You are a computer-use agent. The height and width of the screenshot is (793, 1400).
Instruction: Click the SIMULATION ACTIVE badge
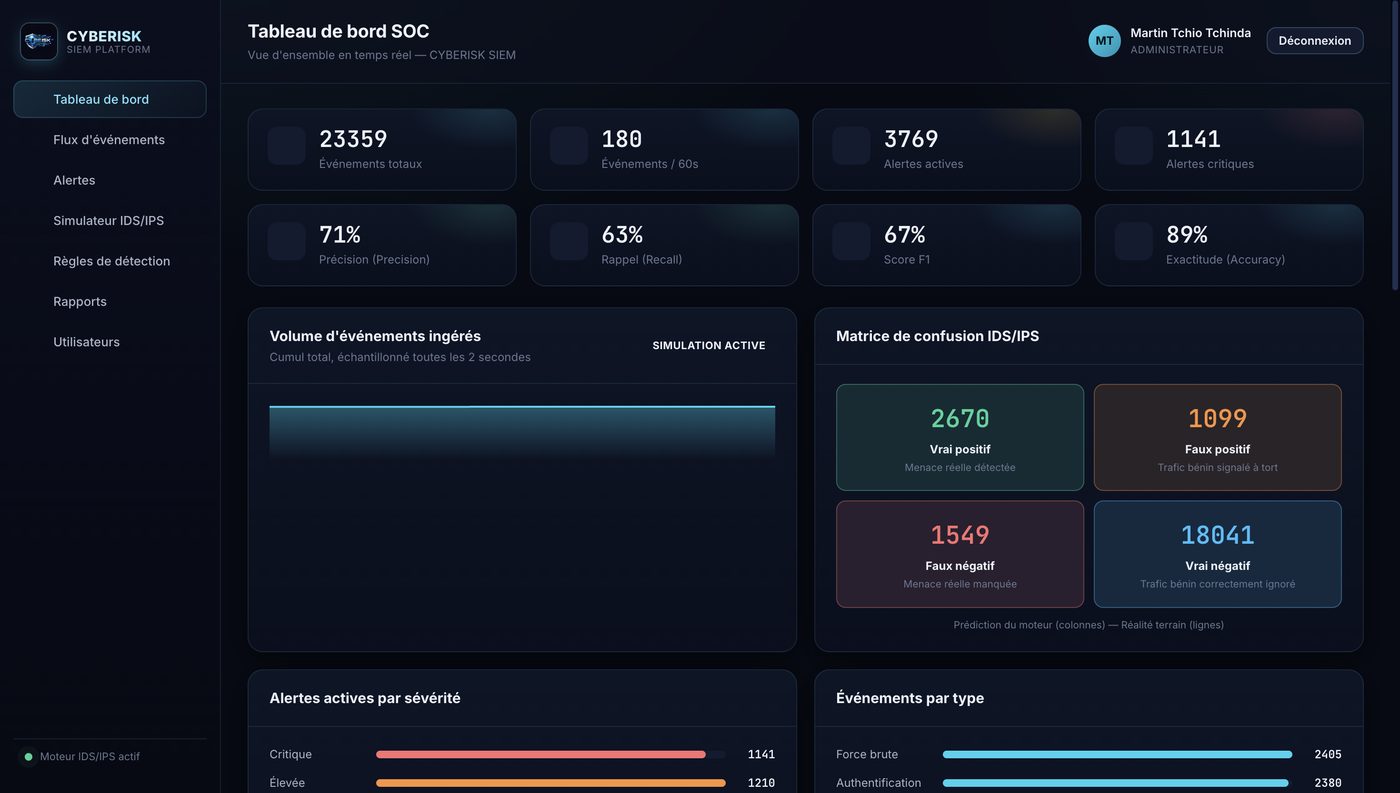(709, 346)
